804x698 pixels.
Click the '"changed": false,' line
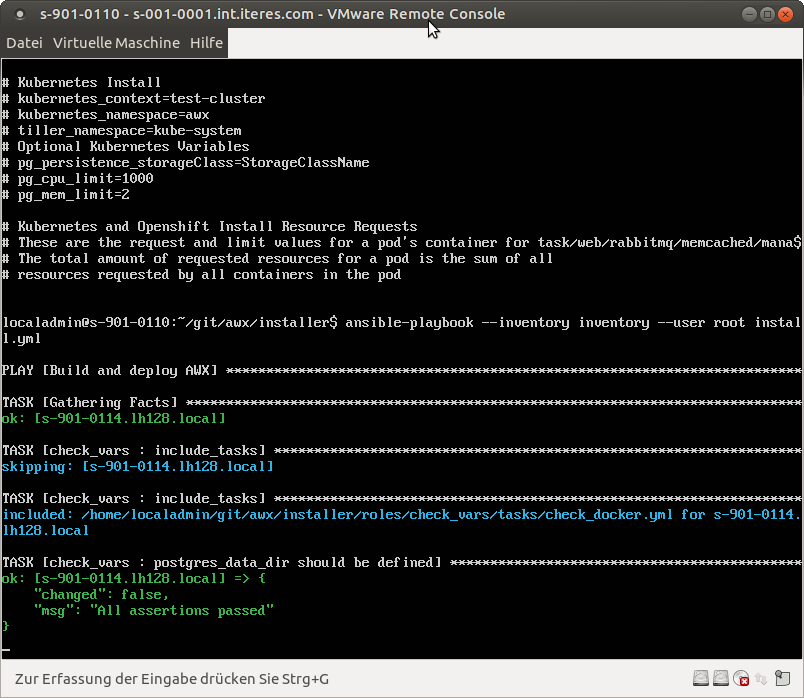102,594
